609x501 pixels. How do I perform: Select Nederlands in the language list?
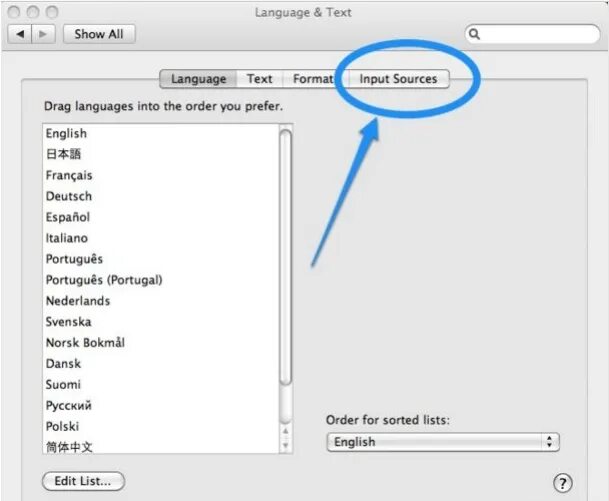pos(161,301)
